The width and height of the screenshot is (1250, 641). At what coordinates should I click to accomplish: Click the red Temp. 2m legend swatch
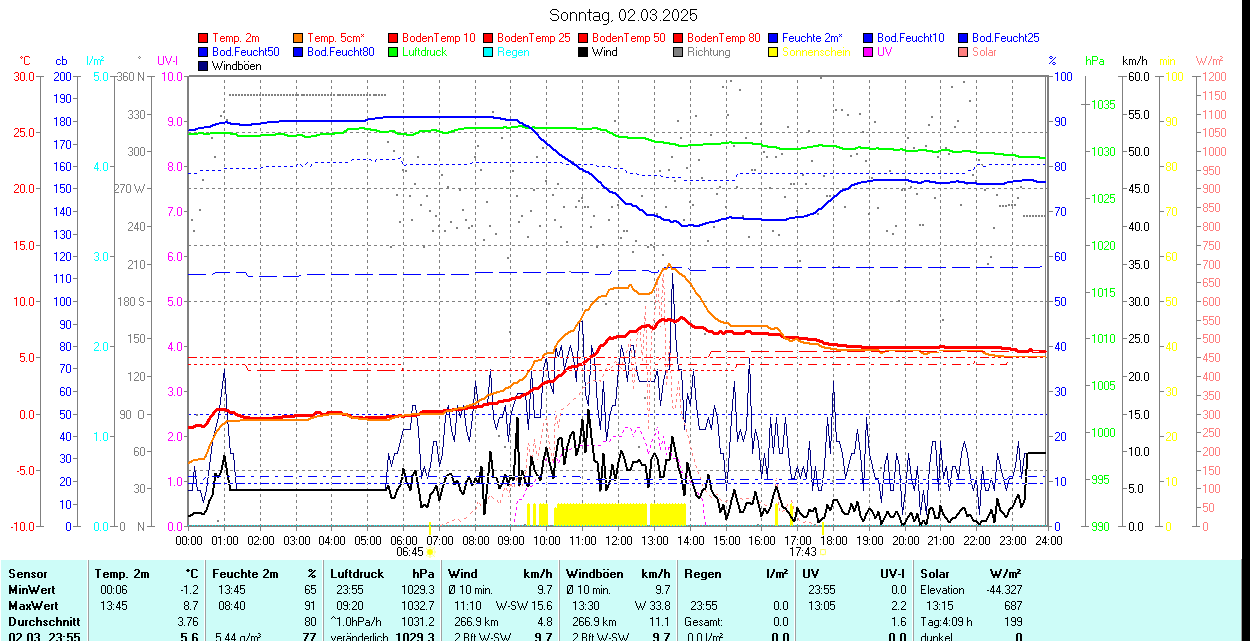[x=204, y=38]
